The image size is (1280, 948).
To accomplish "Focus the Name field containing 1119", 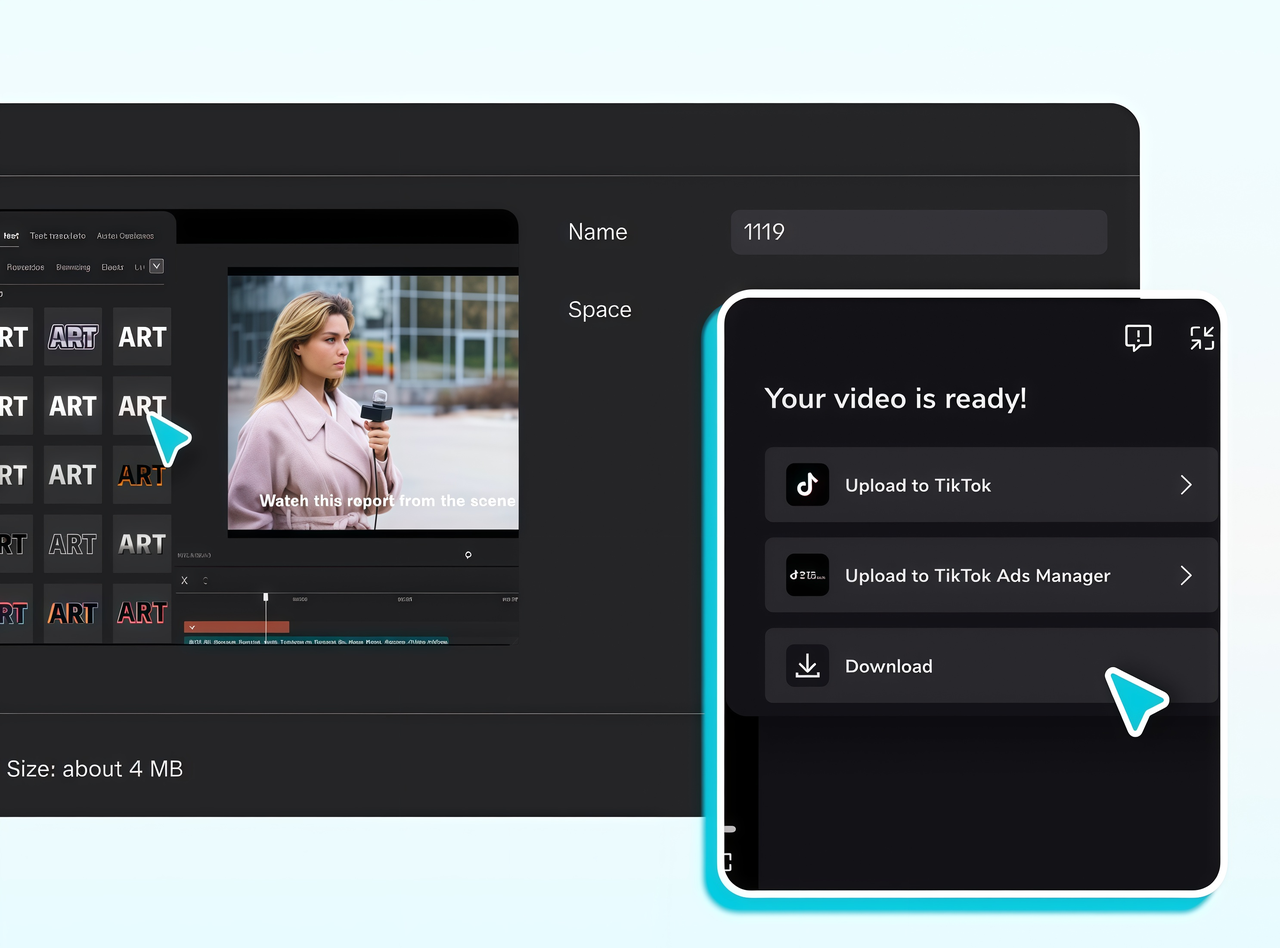I will point(919,232).
